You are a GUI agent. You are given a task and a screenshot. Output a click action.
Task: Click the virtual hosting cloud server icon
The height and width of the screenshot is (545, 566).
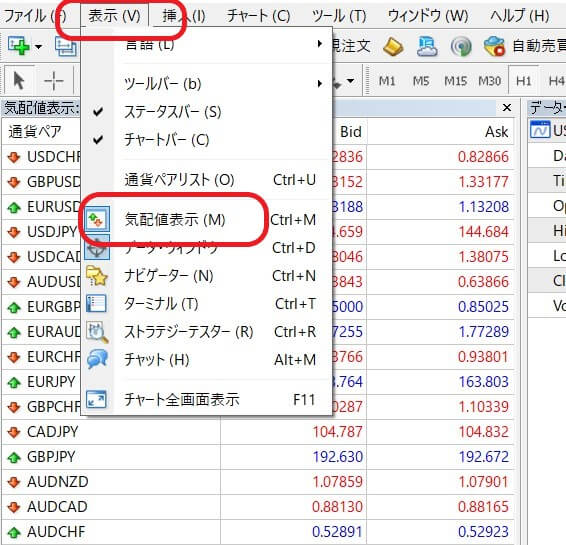point(427,47)
